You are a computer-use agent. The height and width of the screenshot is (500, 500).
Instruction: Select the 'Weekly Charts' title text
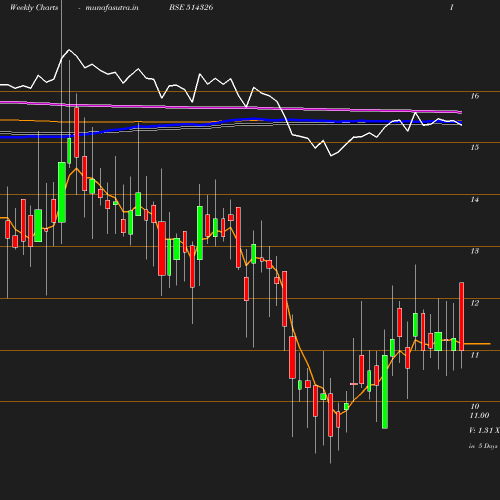[x=34, y=7]
